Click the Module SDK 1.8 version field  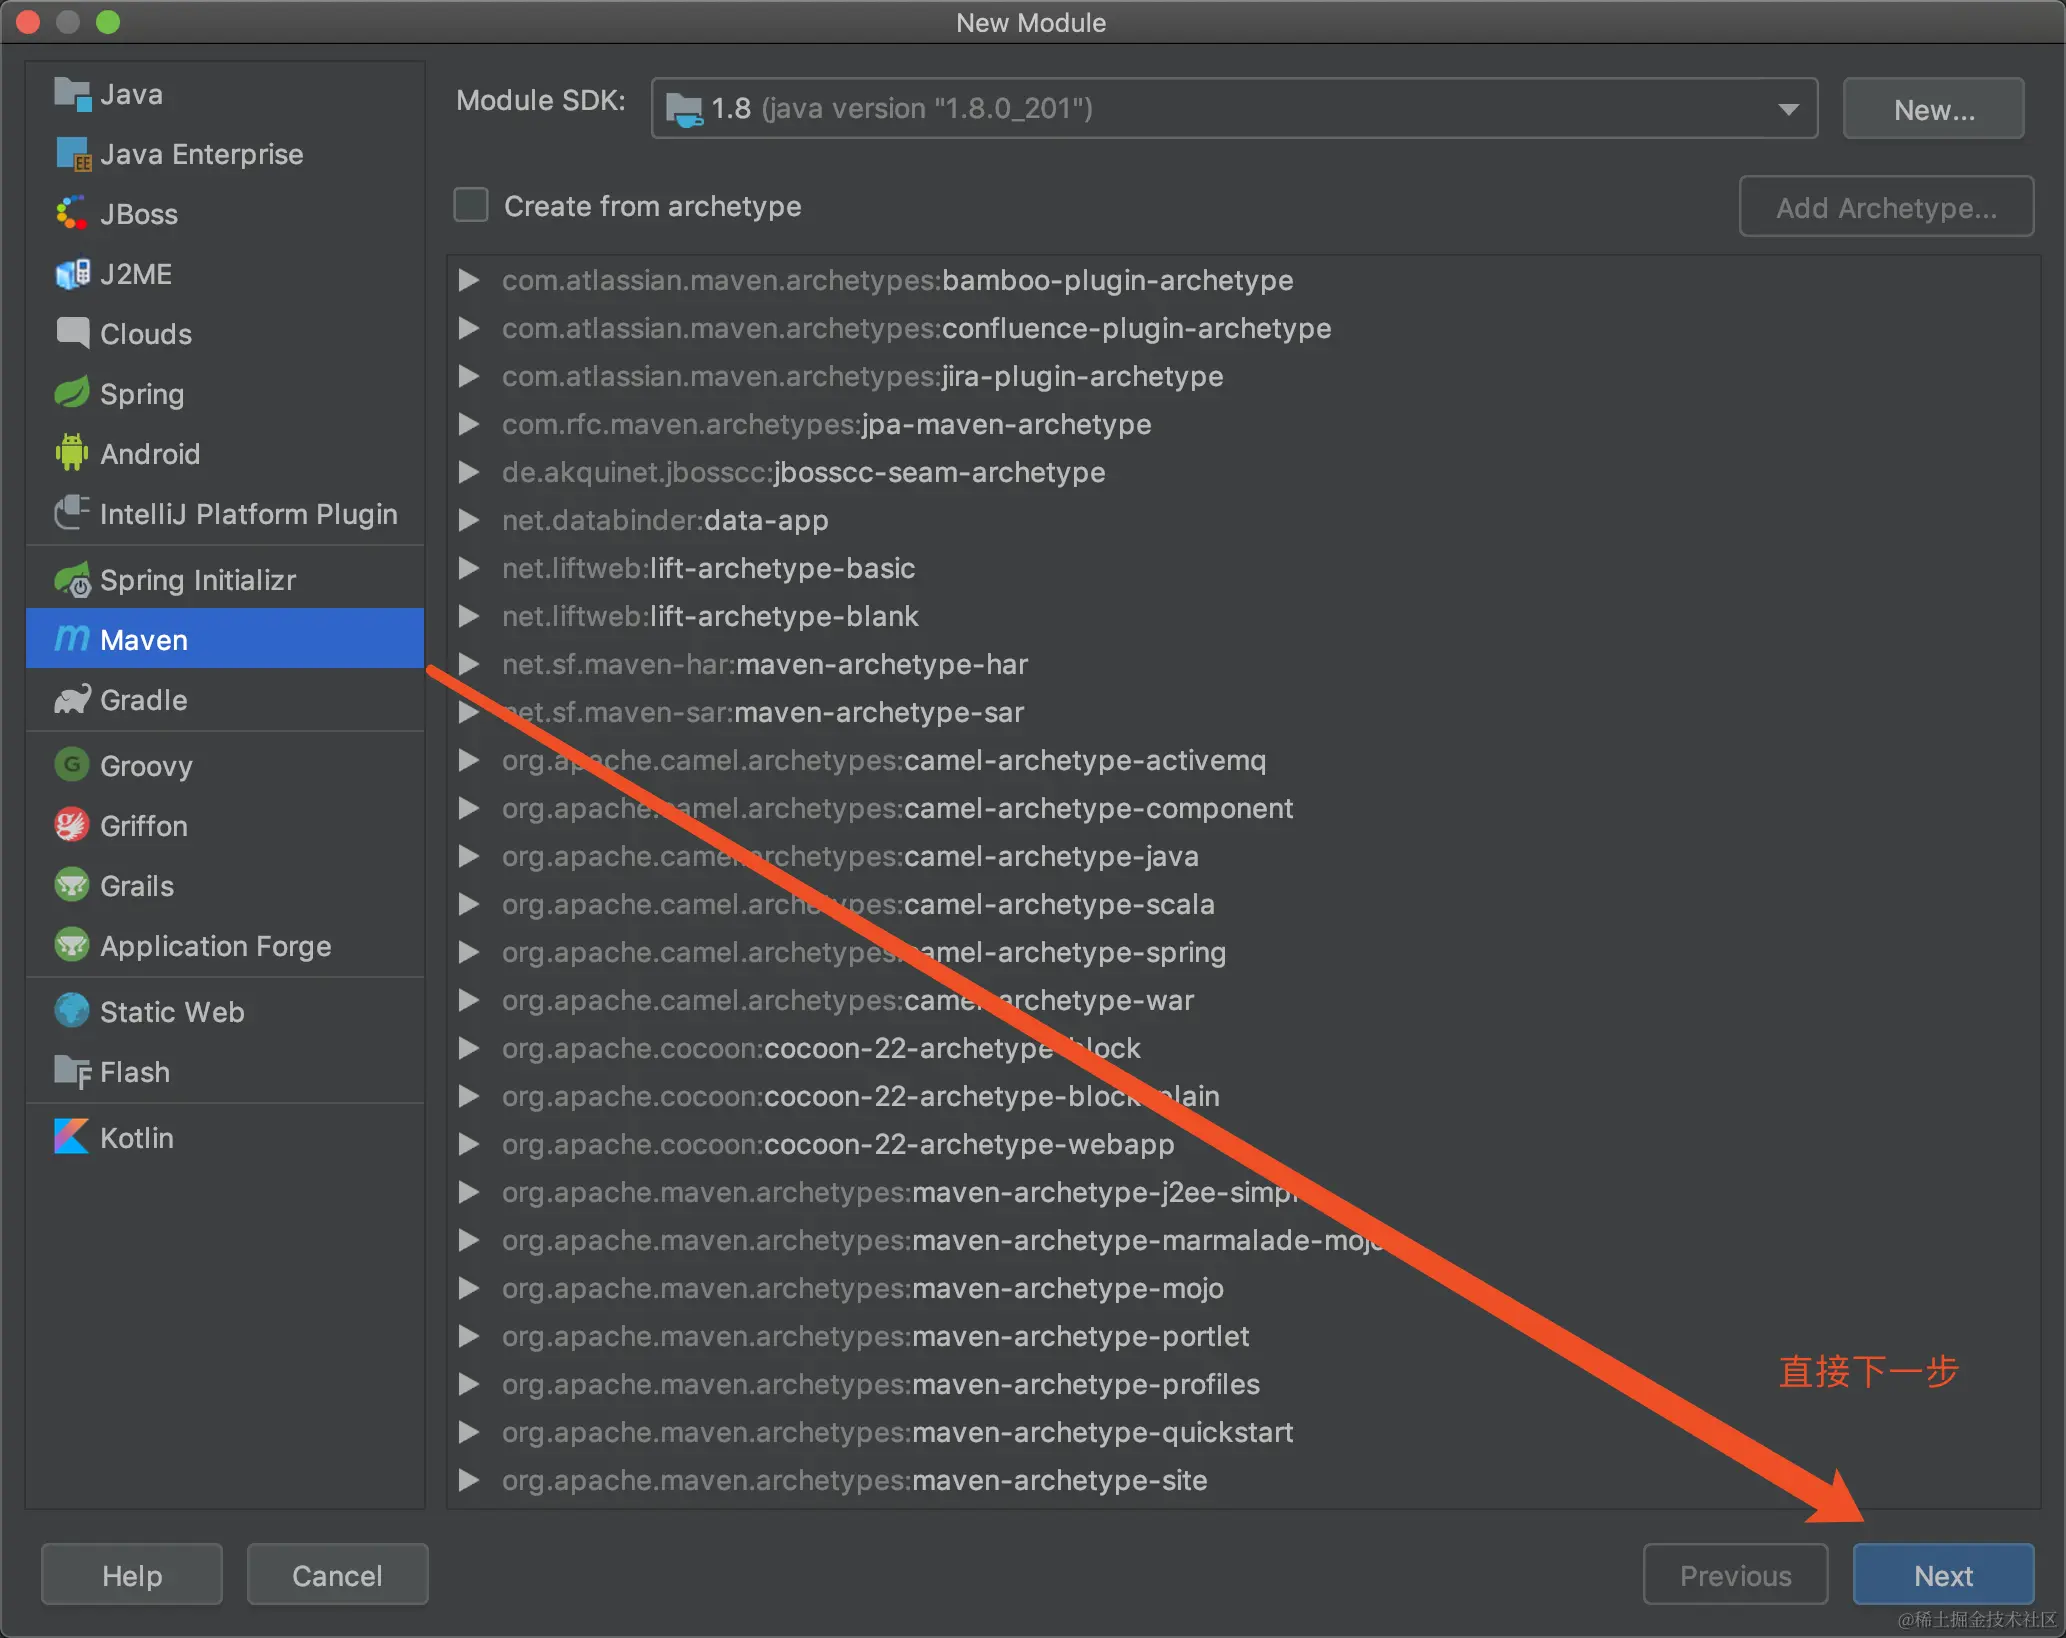click(x=1234, y=108)
